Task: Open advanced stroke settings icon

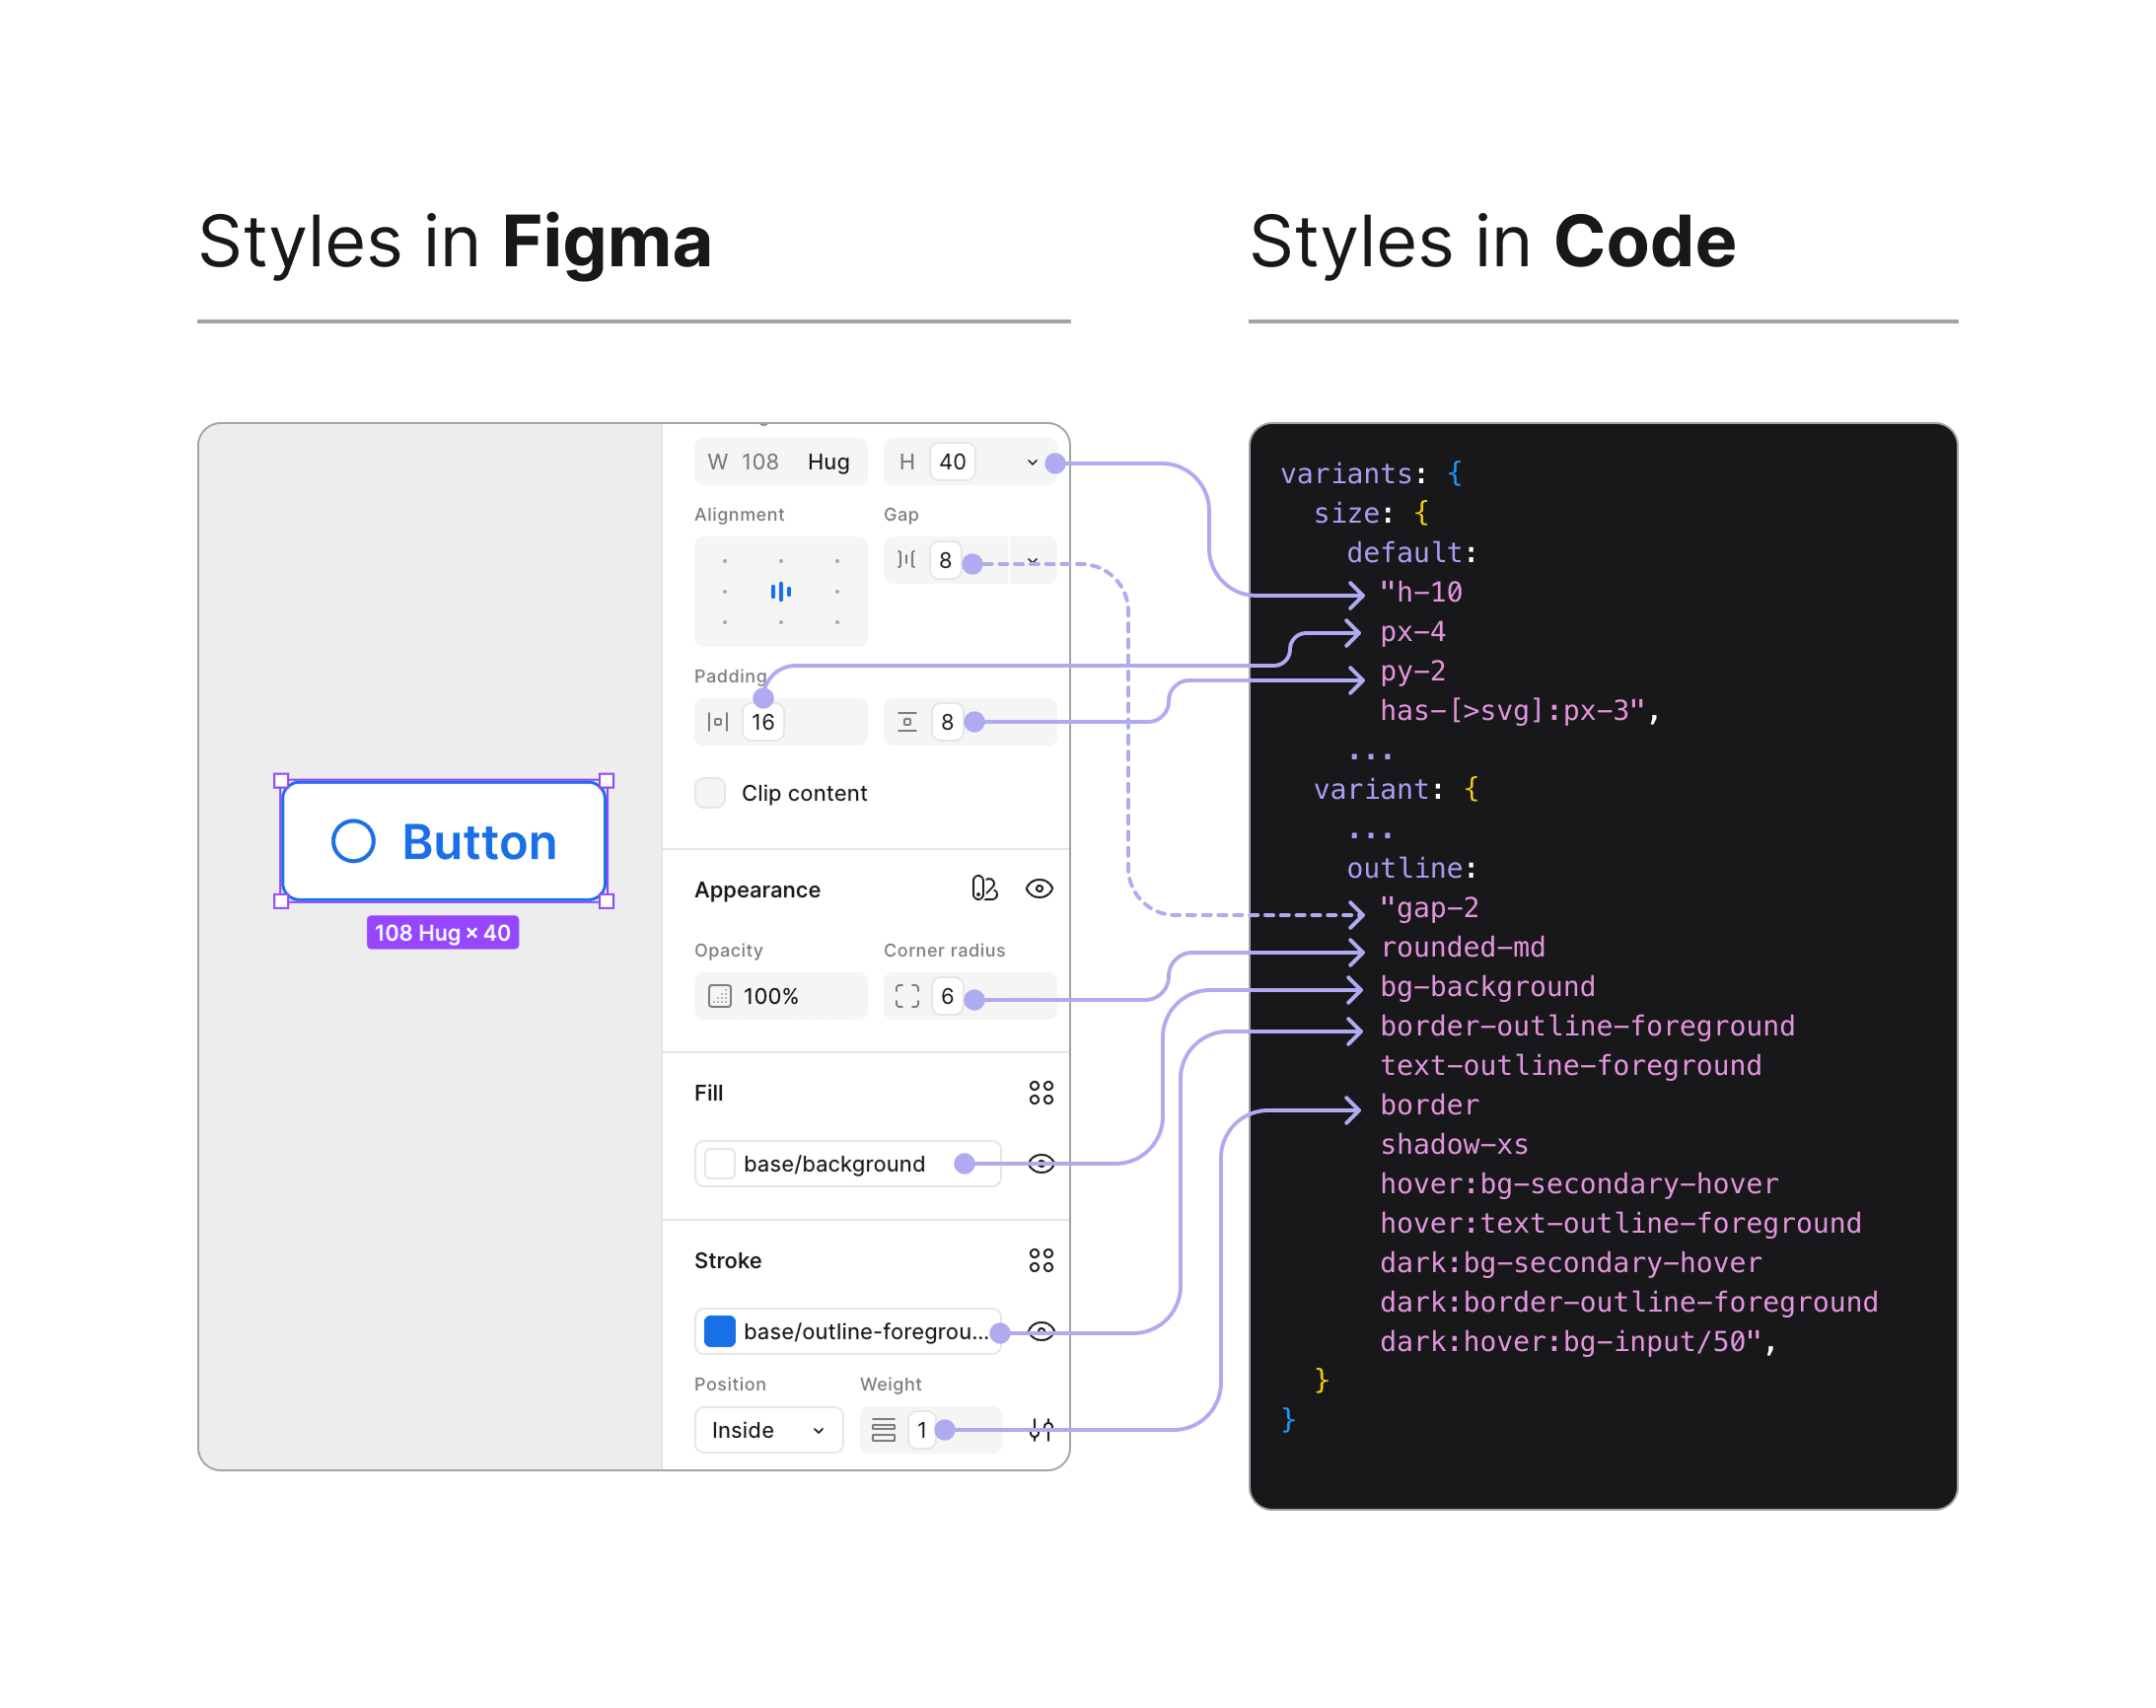Action: coord(1041,1430)
